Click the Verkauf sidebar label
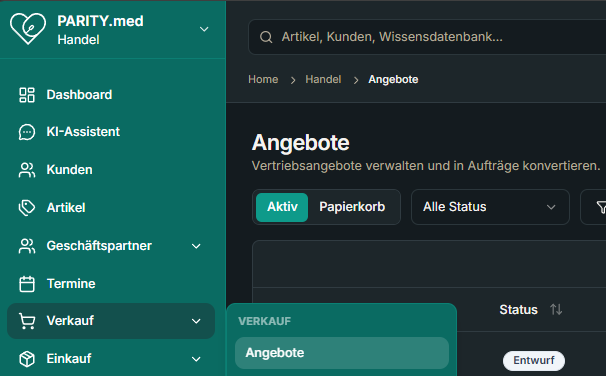606x376 pixels. click(70, 321)
